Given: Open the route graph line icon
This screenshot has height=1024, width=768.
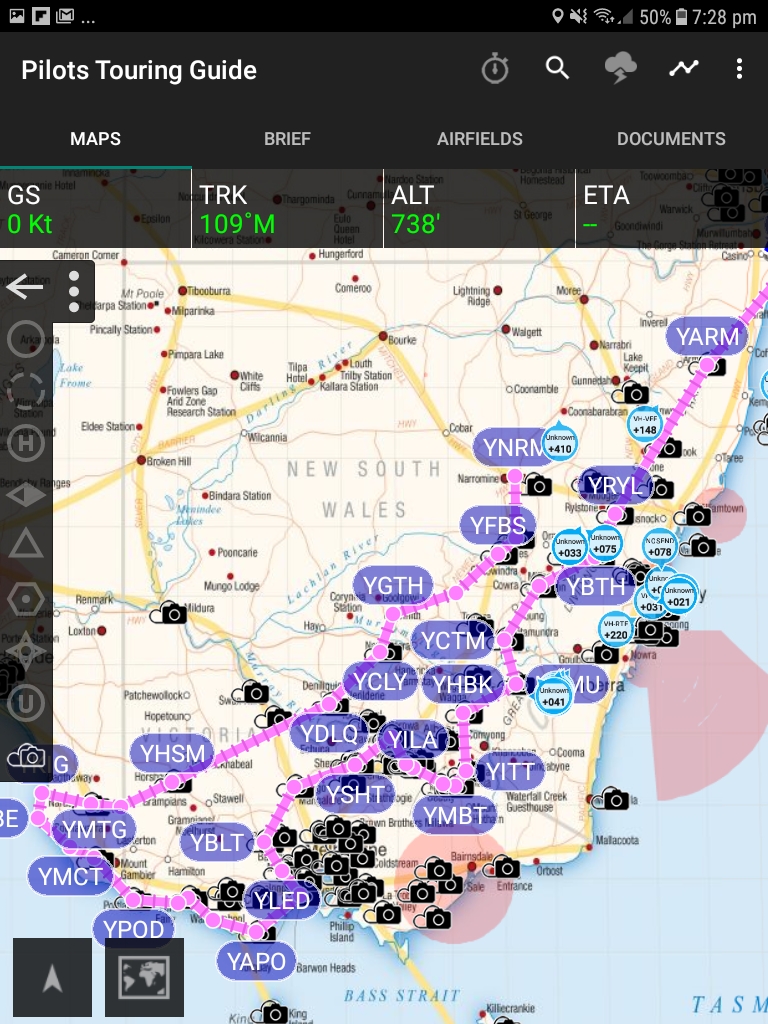Looking at the screenshot, I should tap(683, 68).
